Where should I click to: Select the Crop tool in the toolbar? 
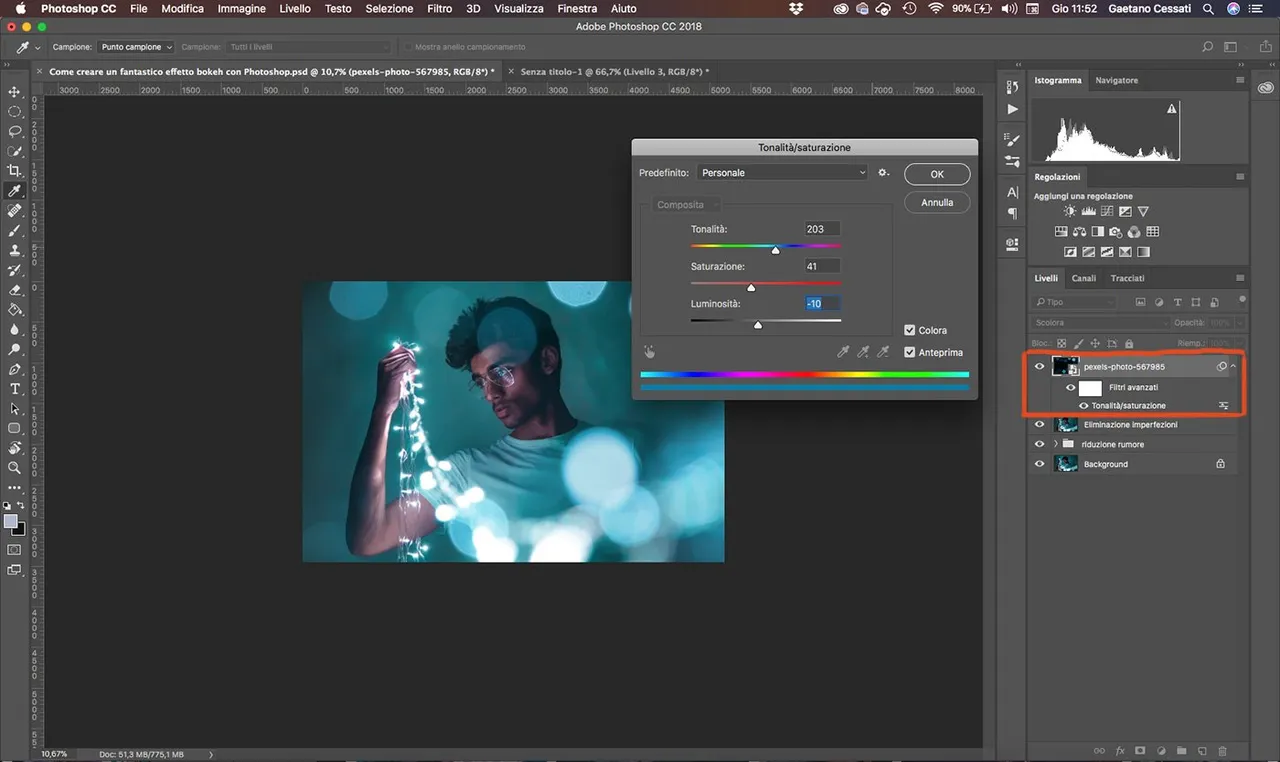point(15,171)
